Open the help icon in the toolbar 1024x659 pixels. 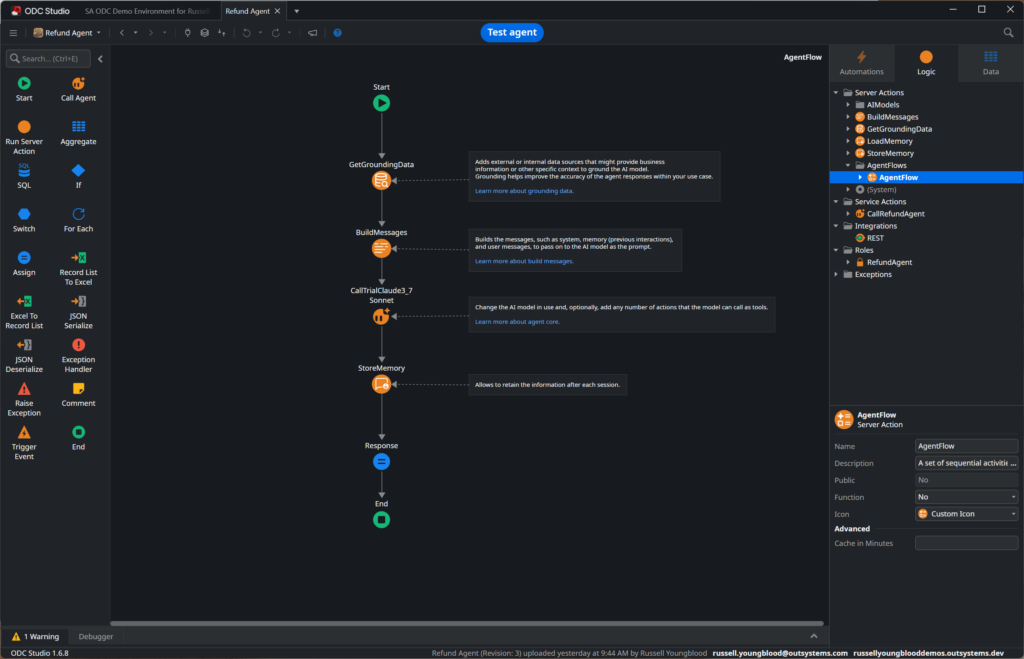pyautogui.click(x=337, y=33)
